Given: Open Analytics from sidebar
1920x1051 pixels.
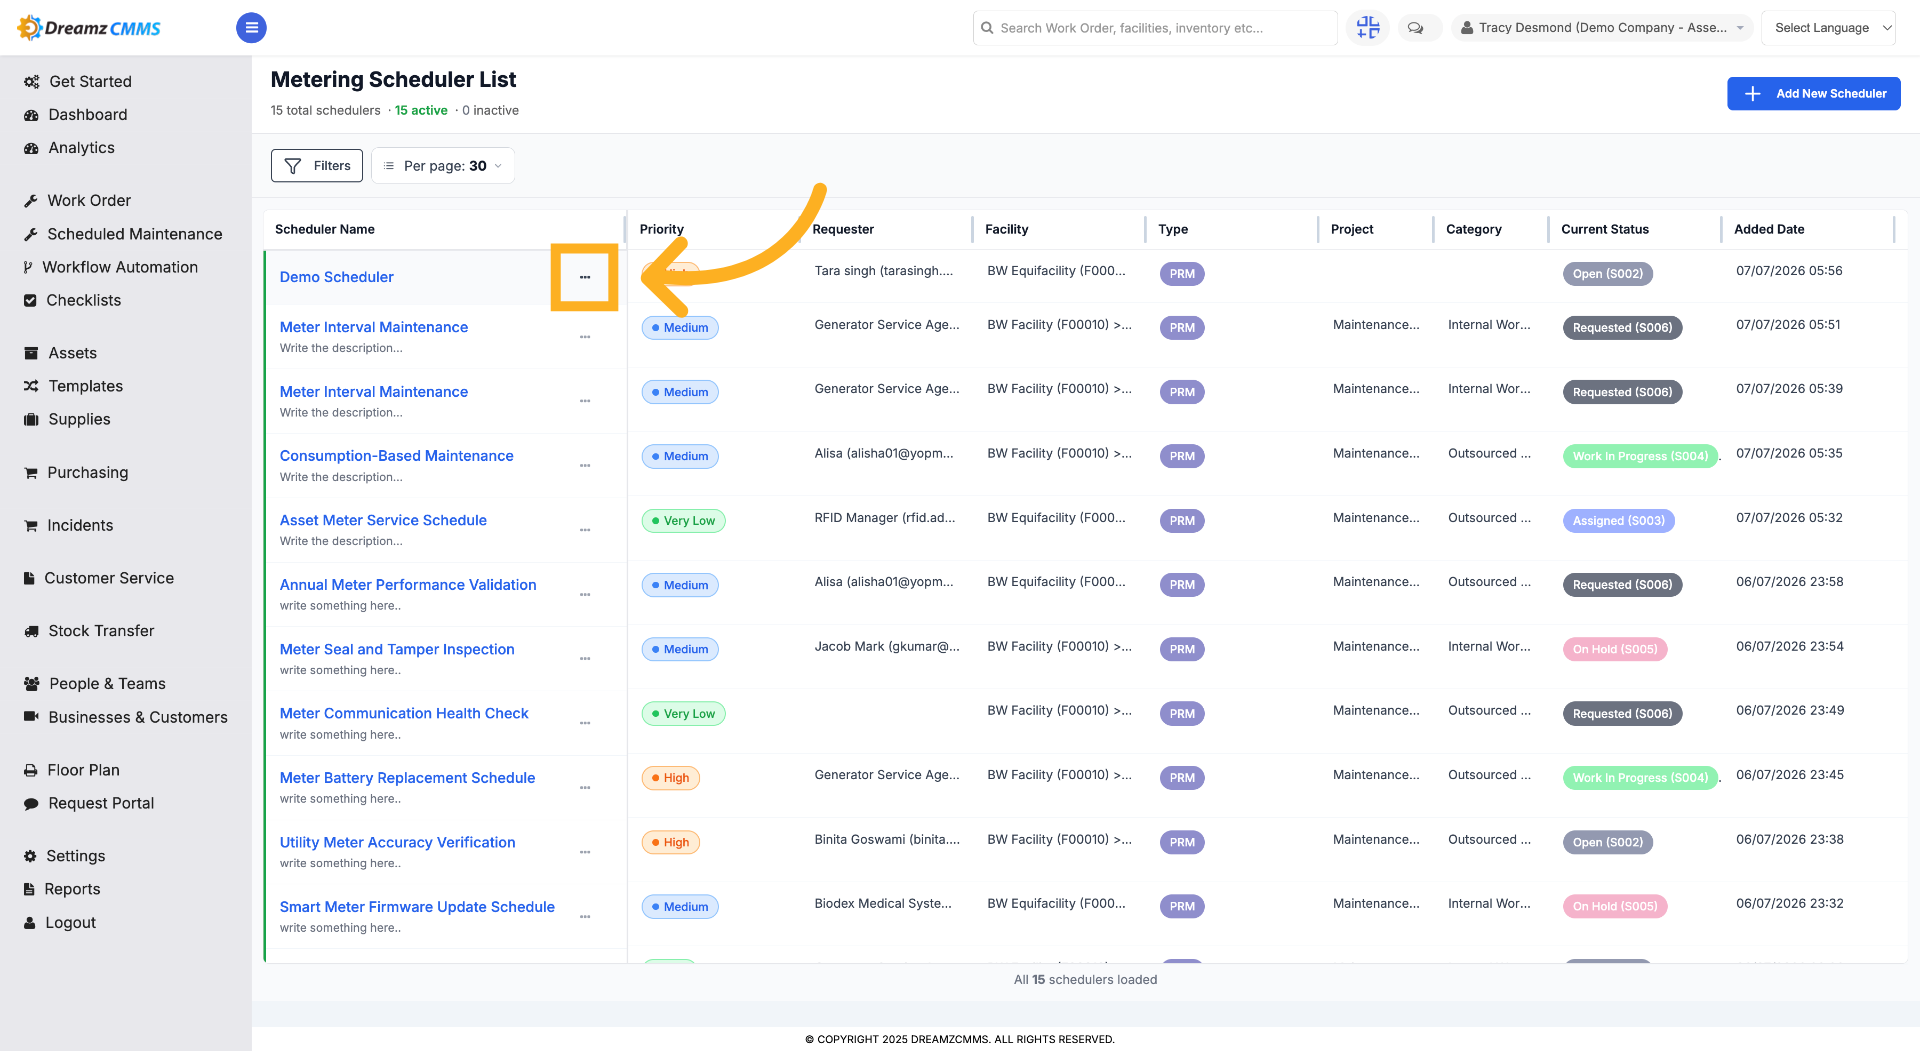Looking at the screenshot, I should tap(82, 148).
